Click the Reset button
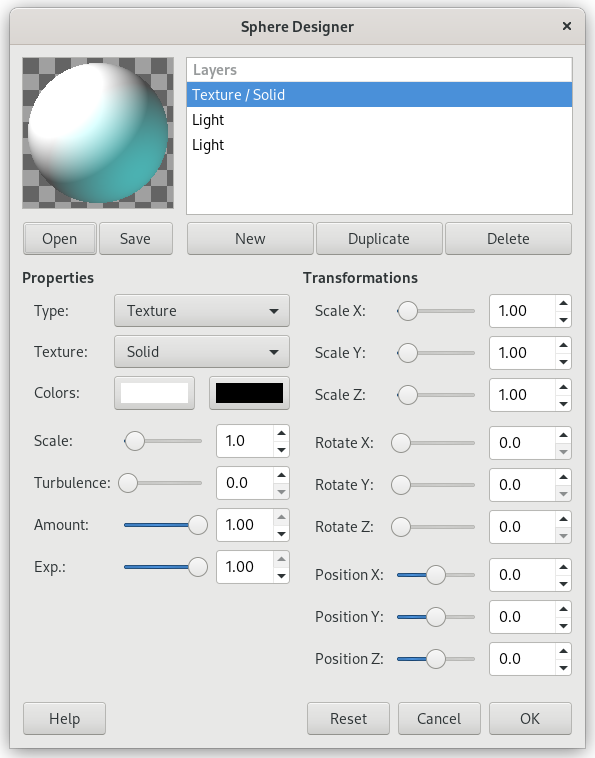595x758 pixels. pos(348,719)
